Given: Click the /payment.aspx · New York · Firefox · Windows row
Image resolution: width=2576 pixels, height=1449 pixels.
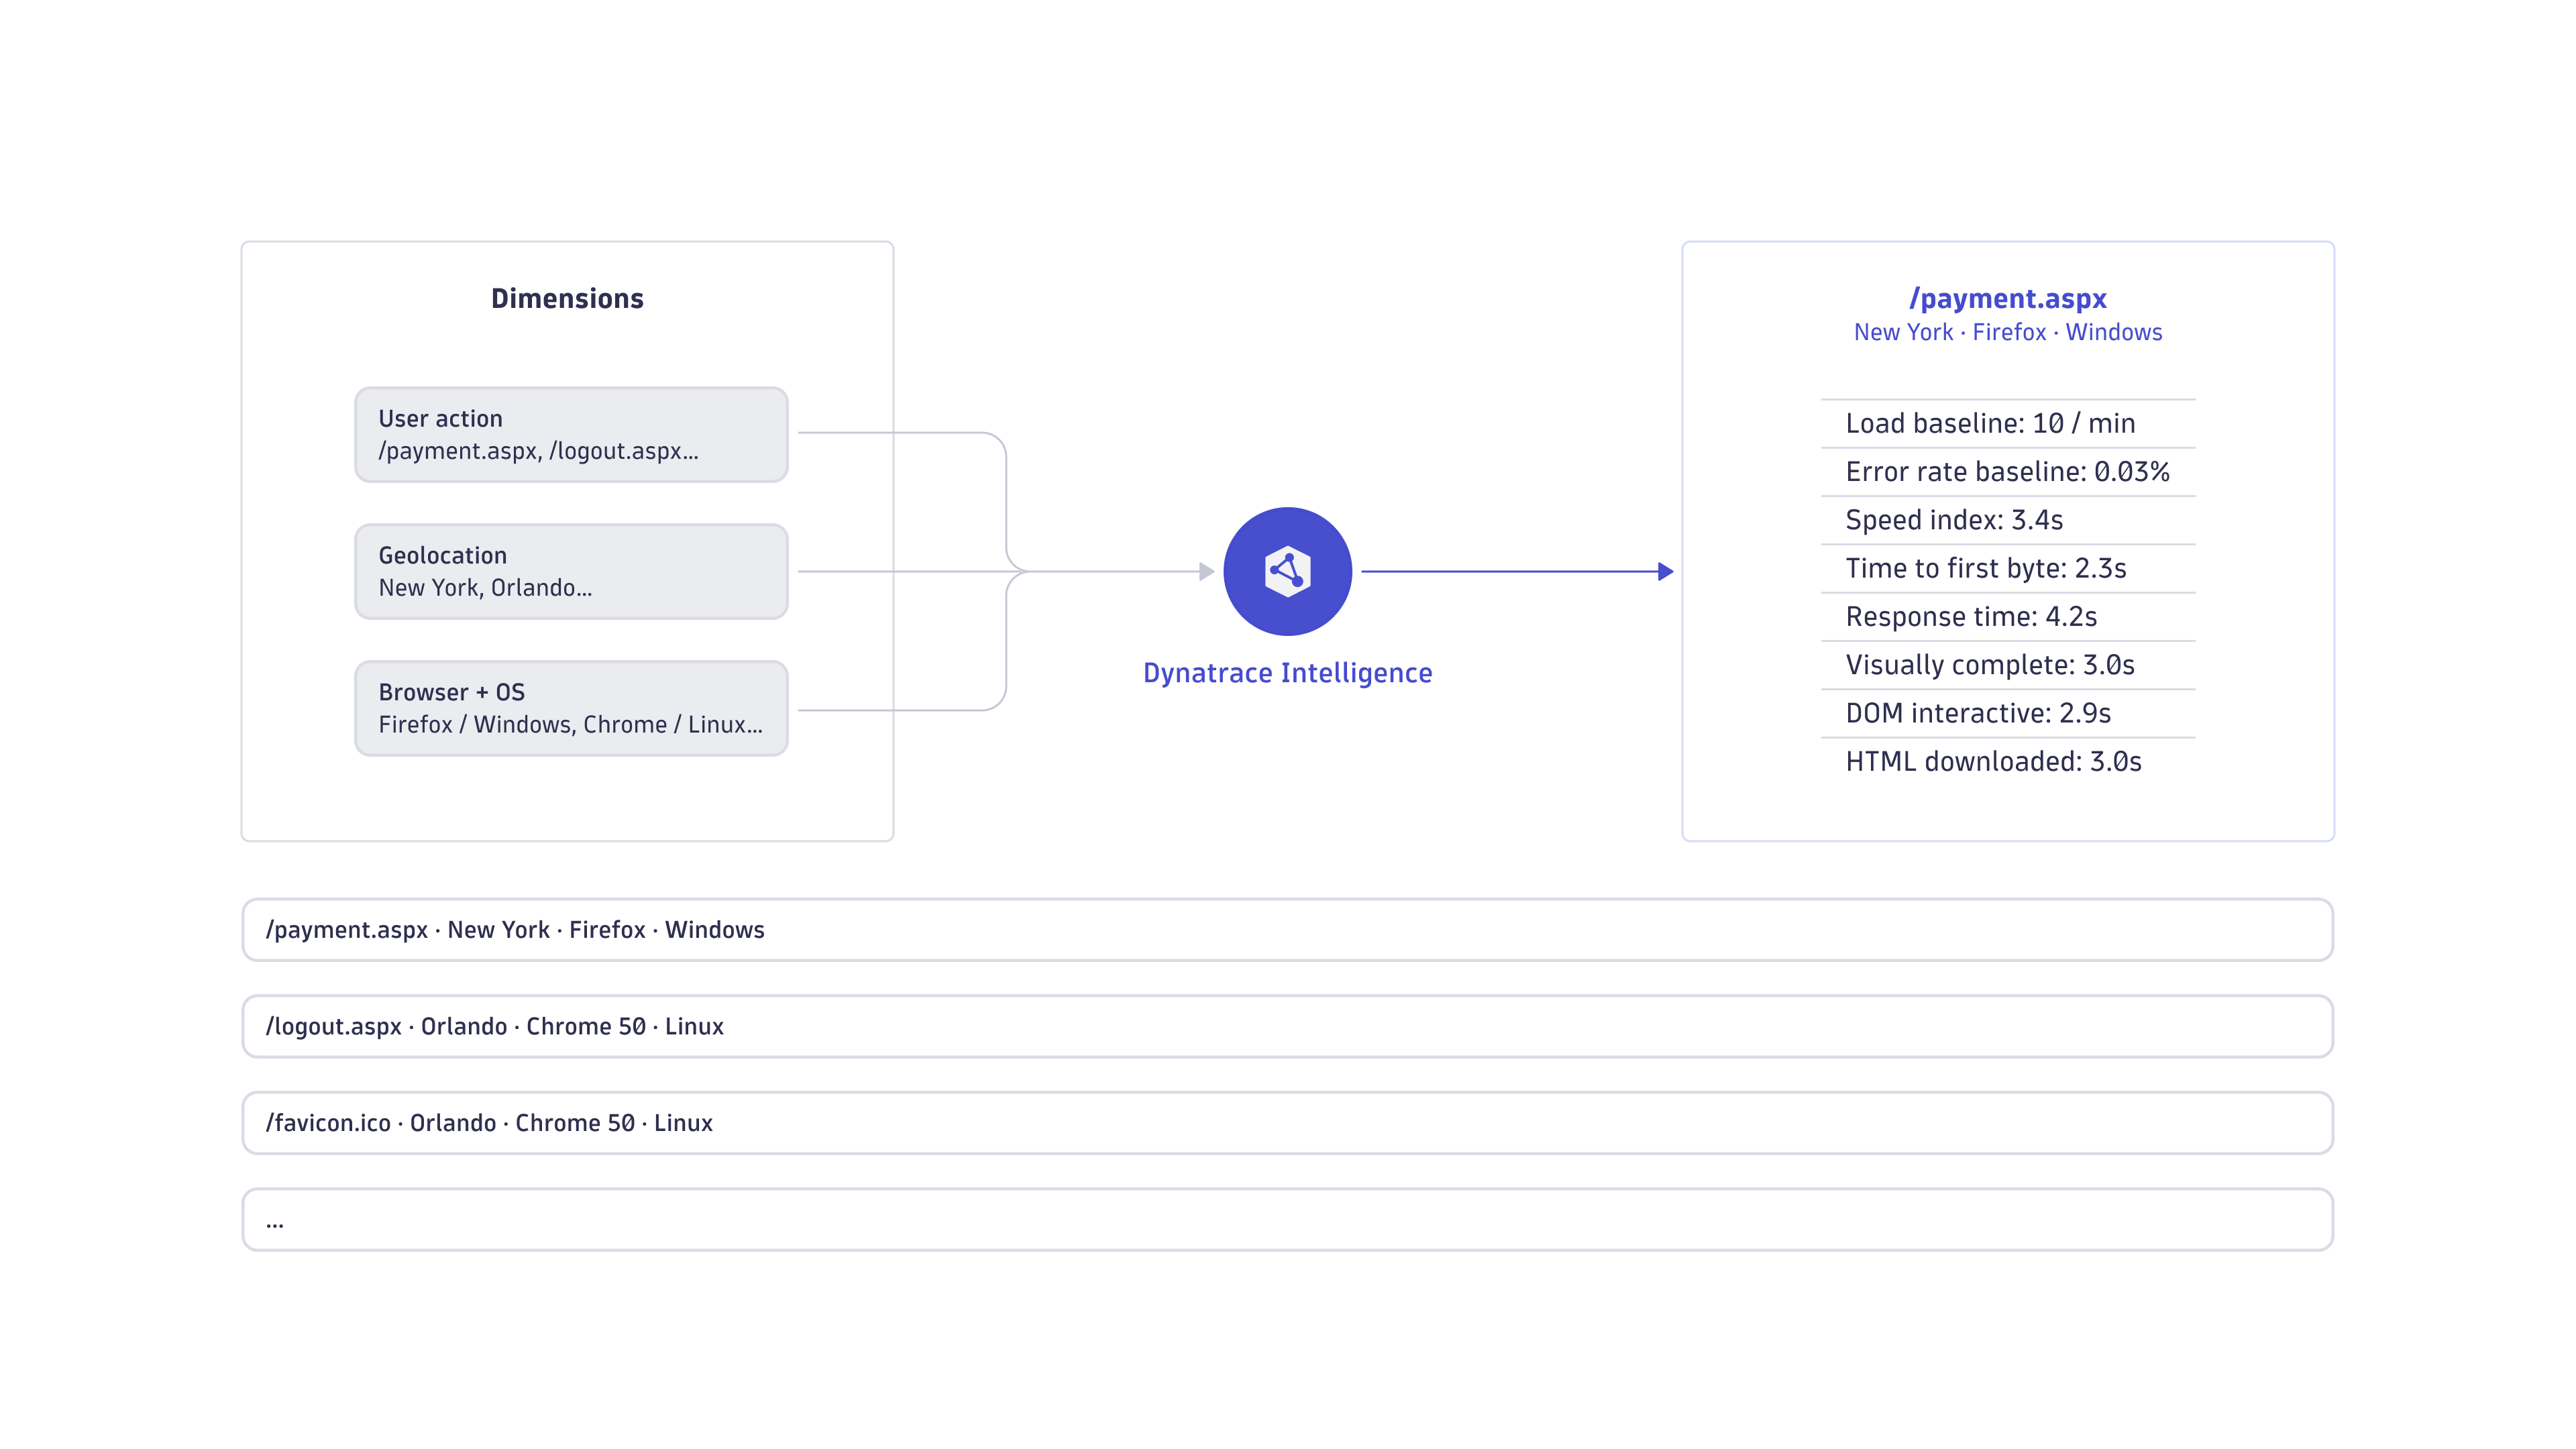Looking at the screenshot, I should 1287,930.
